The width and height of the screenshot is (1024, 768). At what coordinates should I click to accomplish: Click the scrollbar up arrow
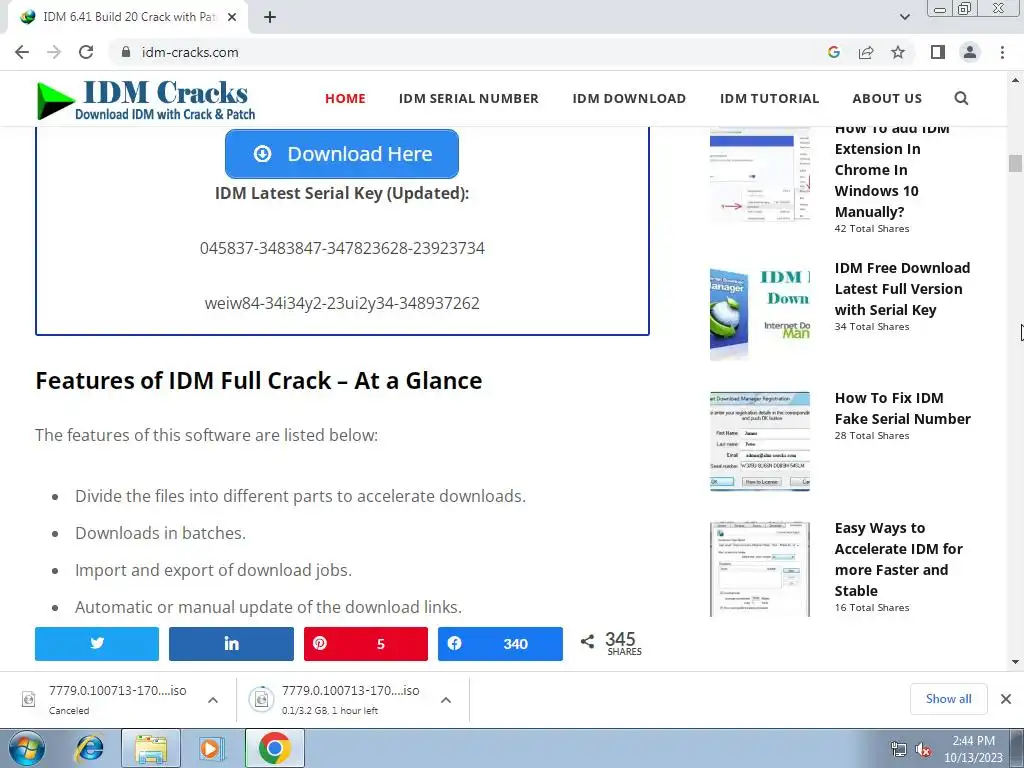pos(1015,80)
